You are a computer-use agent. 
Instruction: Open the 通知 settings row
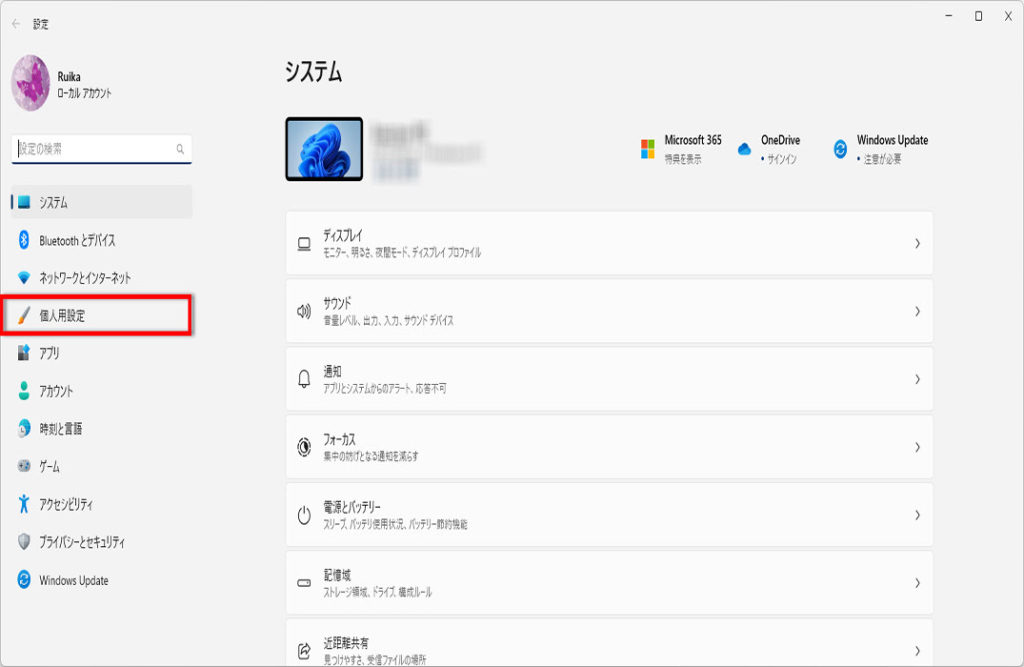pos(608,379)
